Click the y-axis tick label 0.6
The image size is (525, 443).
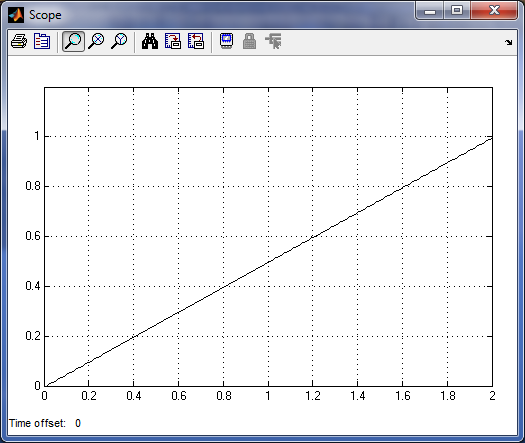tap(33, 236)
